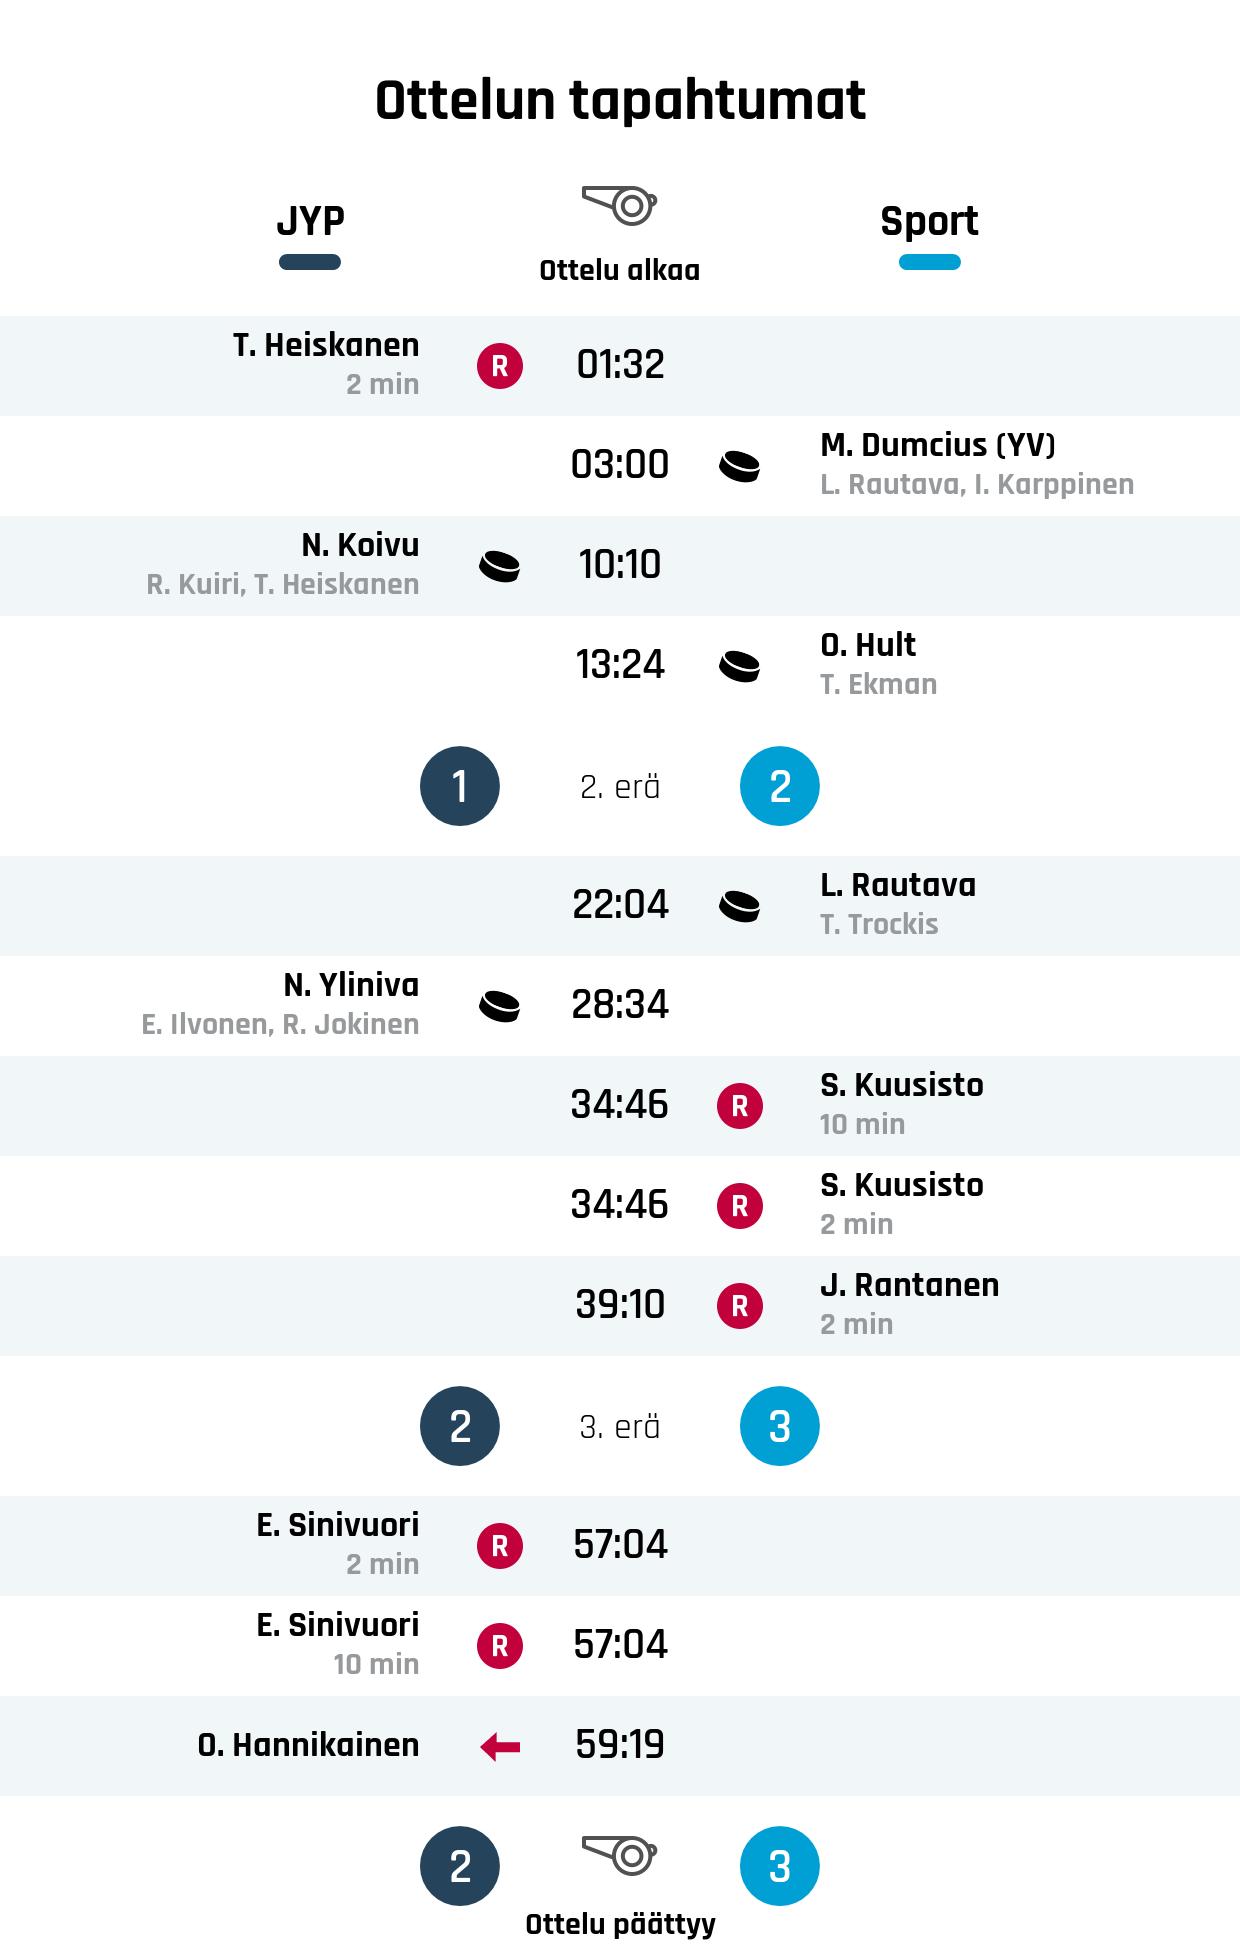Click the JYP score 1 badge at 2. erä

click(x=460, y=786)
